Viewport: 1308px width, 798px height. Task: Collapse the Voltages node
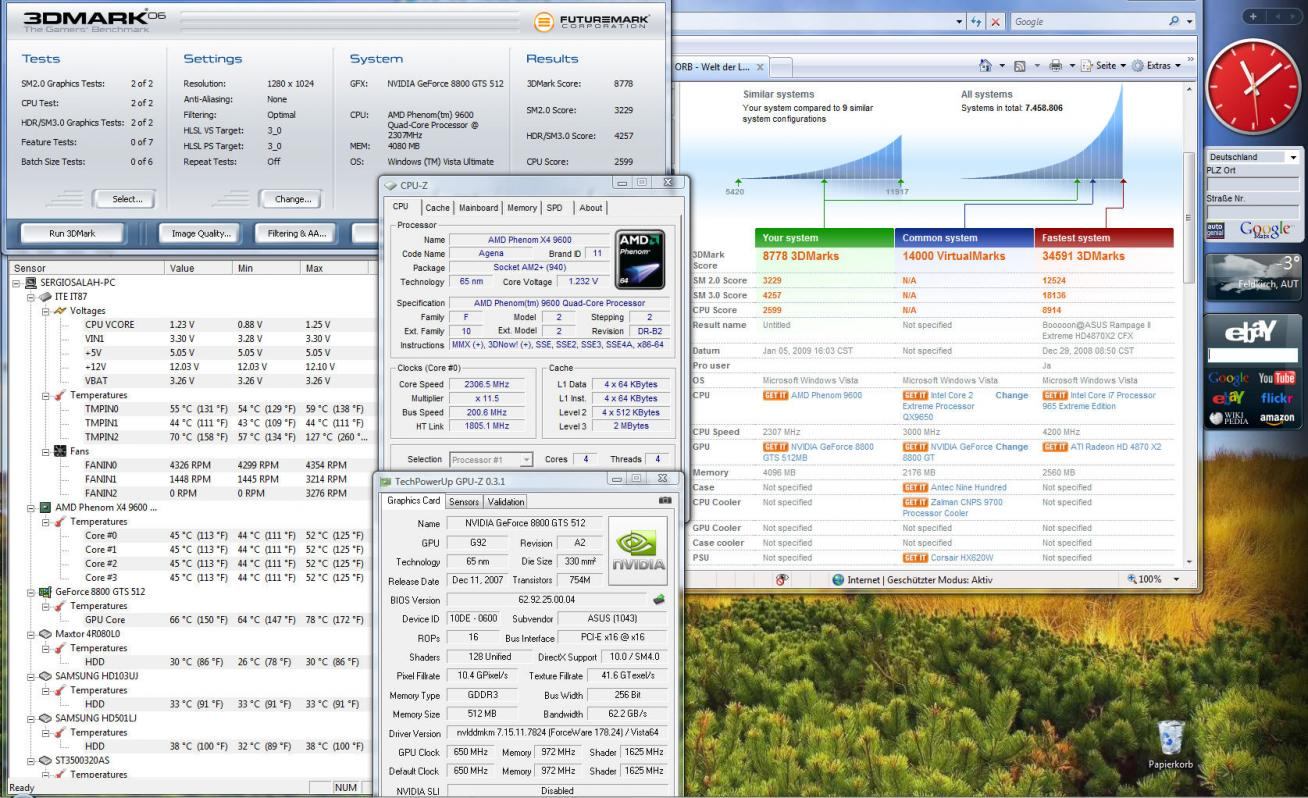click(x=46, y=311)
